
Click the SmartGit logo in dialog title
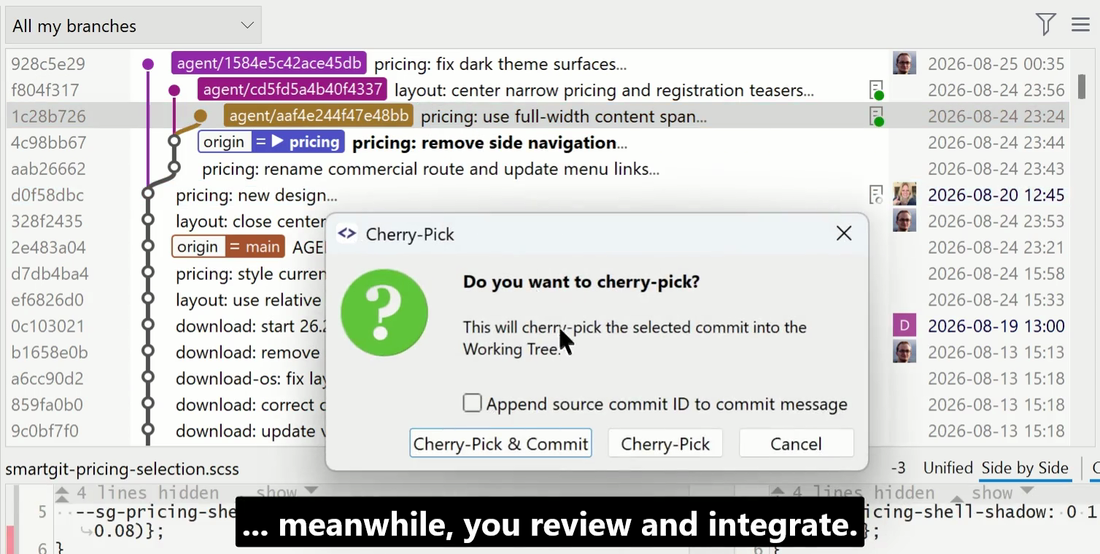[x=347, y=234]
